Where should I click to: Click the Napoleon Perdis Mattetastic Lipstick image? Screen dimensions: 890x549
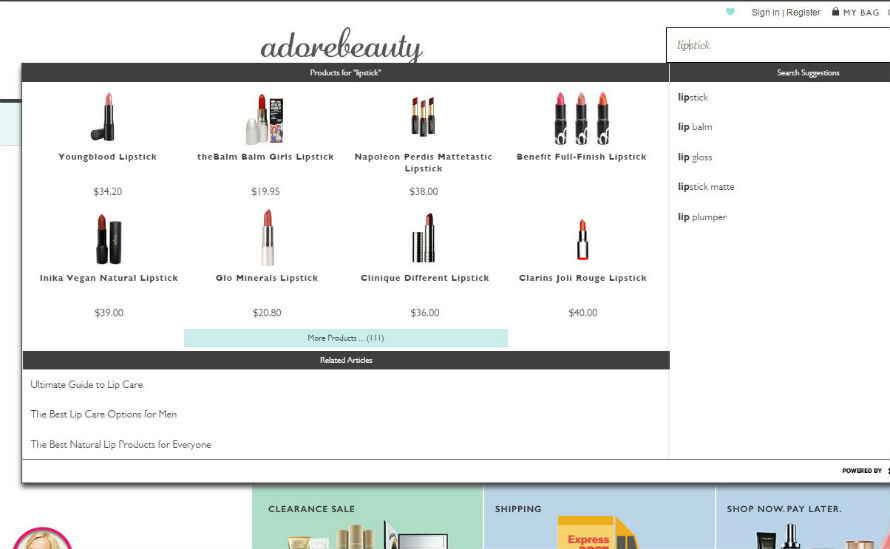click(423, 117)
